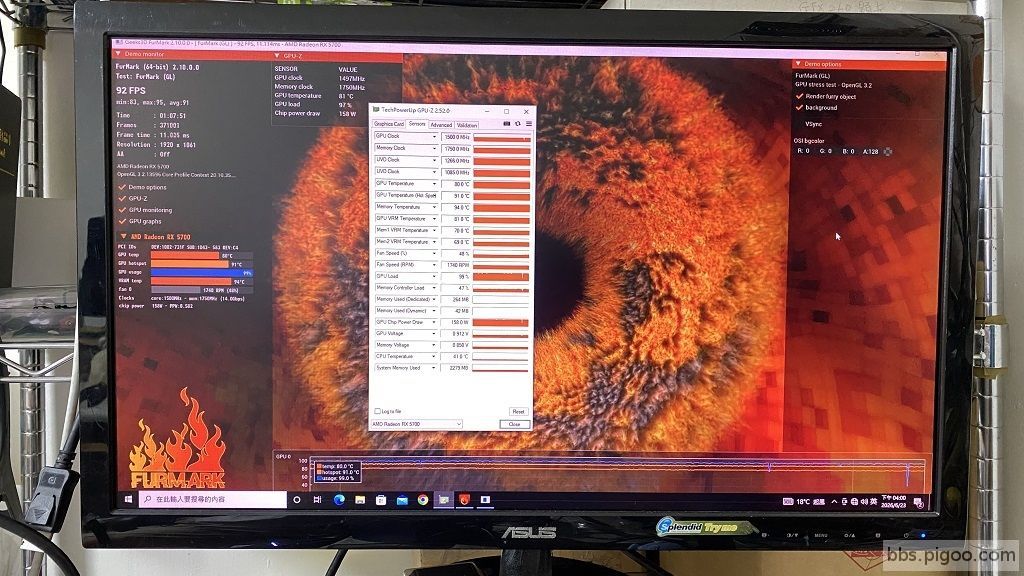This screenshot has height=576, width=1024.
Task: Click the GPU-Z refresh icon
Action: [518, 123]
